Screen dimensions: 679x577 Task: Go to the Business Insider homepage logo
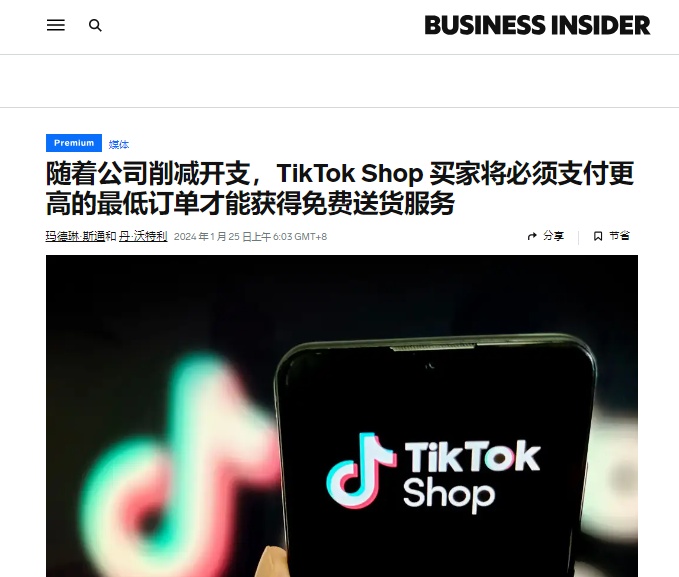[x=537, y=25]
